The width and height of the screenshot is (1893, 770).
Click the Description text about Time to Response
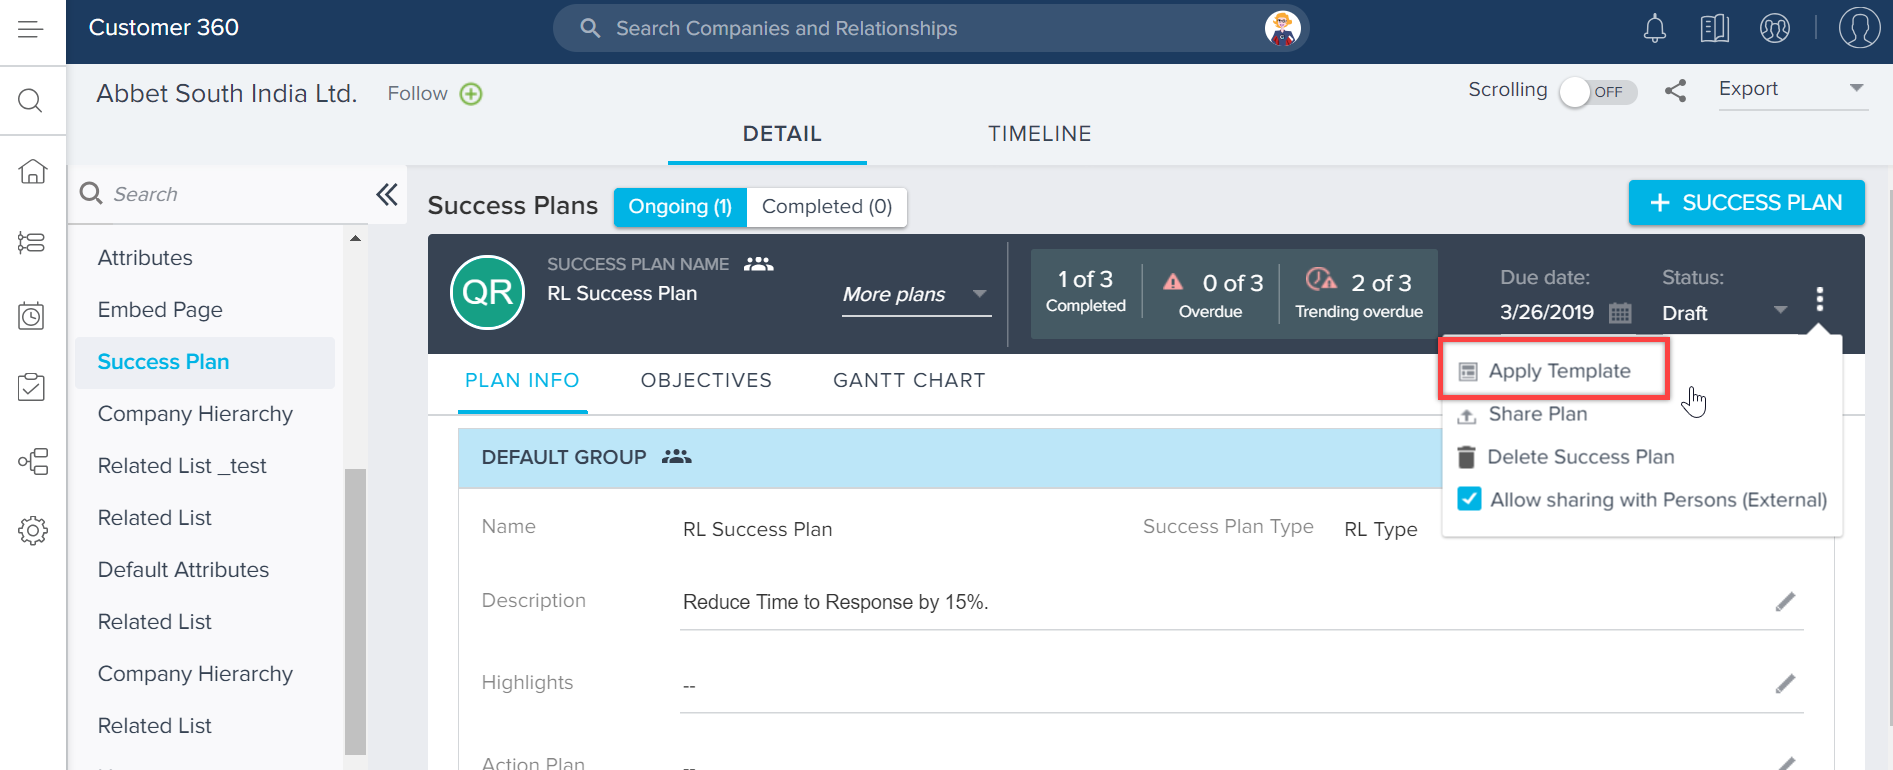point(835,602)
